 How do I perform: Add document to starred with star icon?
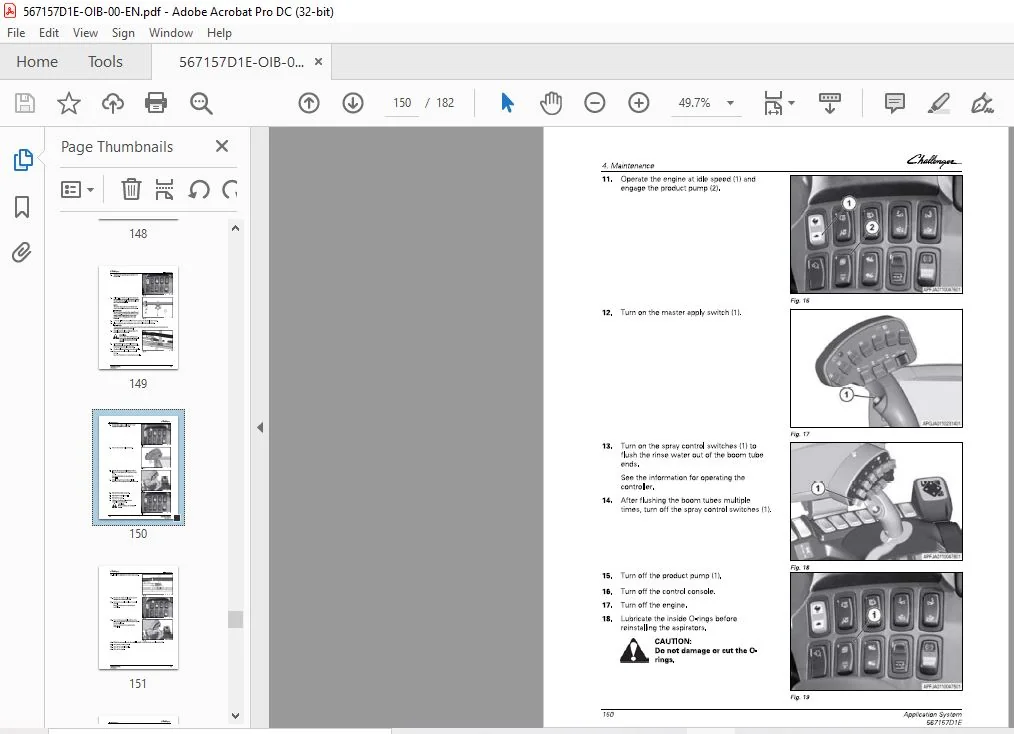coord(69,103)
